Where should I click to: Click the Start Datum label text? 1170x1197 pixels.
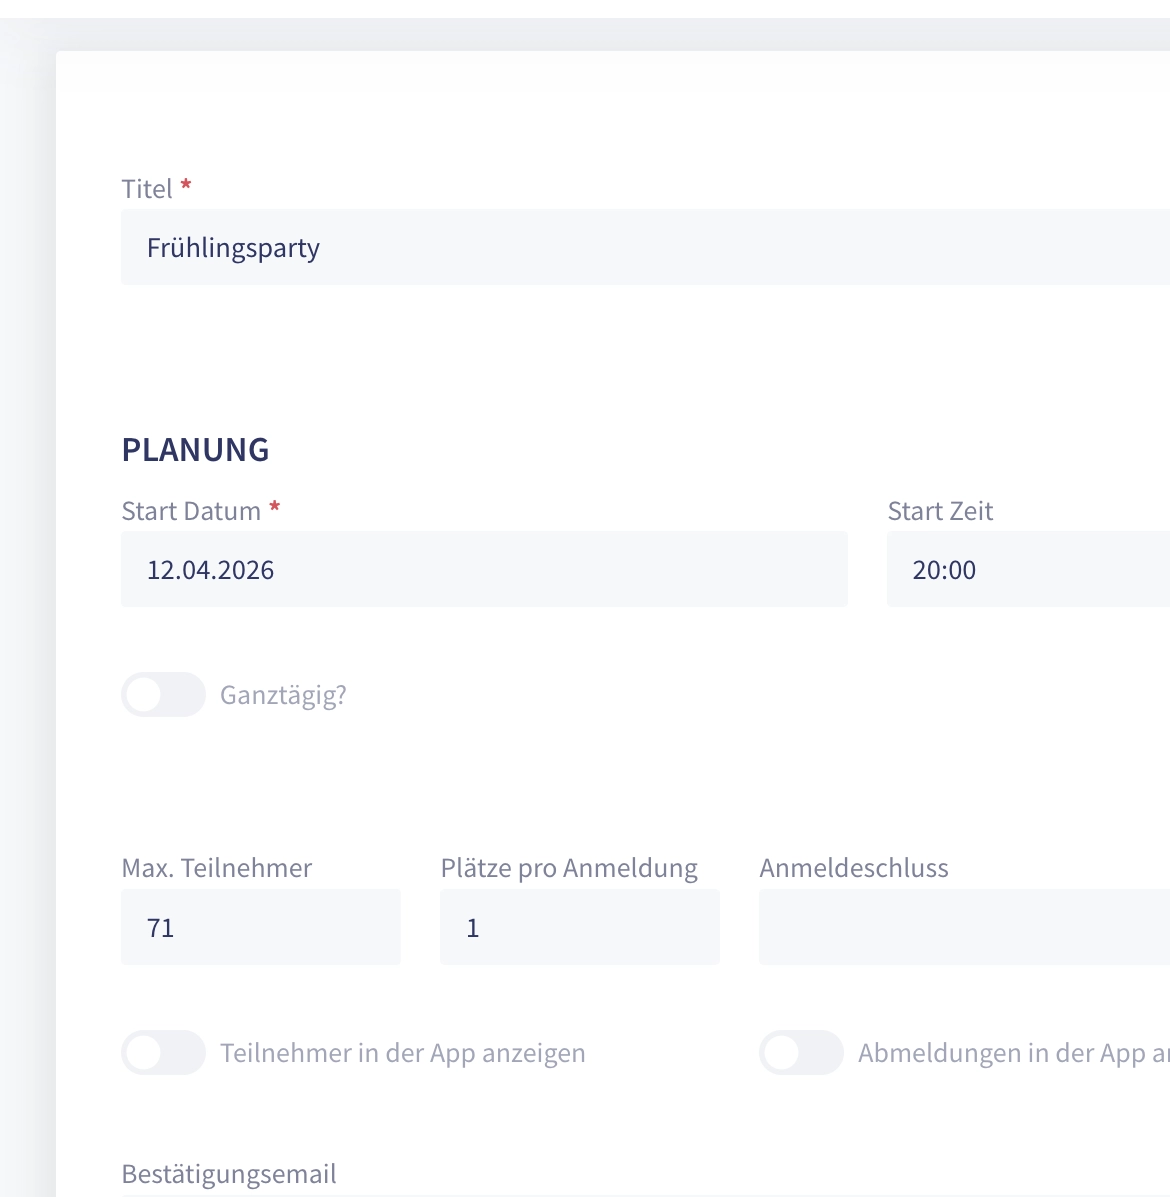(x=191, y=511)
